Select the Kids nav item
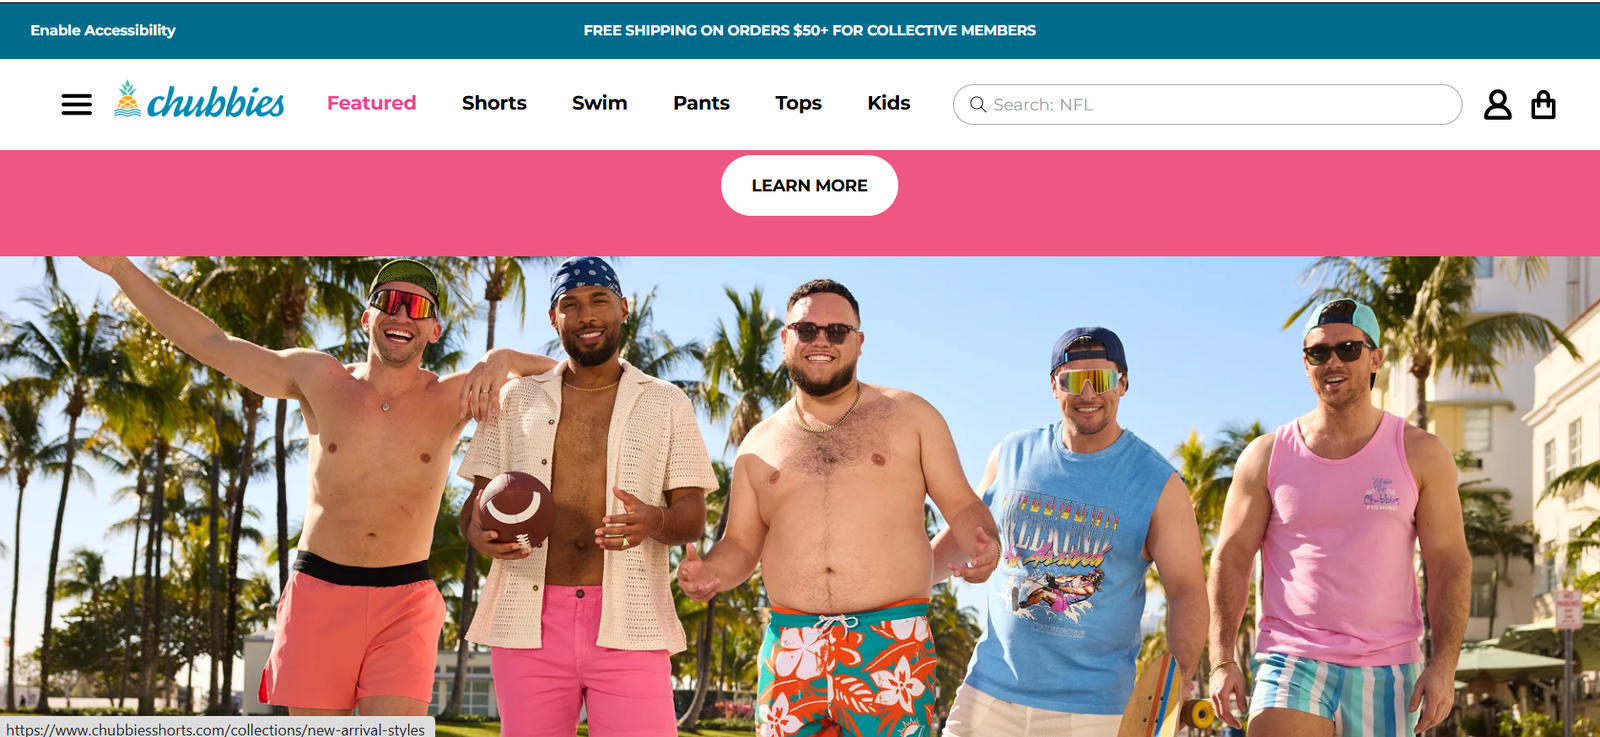The image size is (1600, 737). pyautogui.click(x=888, y=103)
